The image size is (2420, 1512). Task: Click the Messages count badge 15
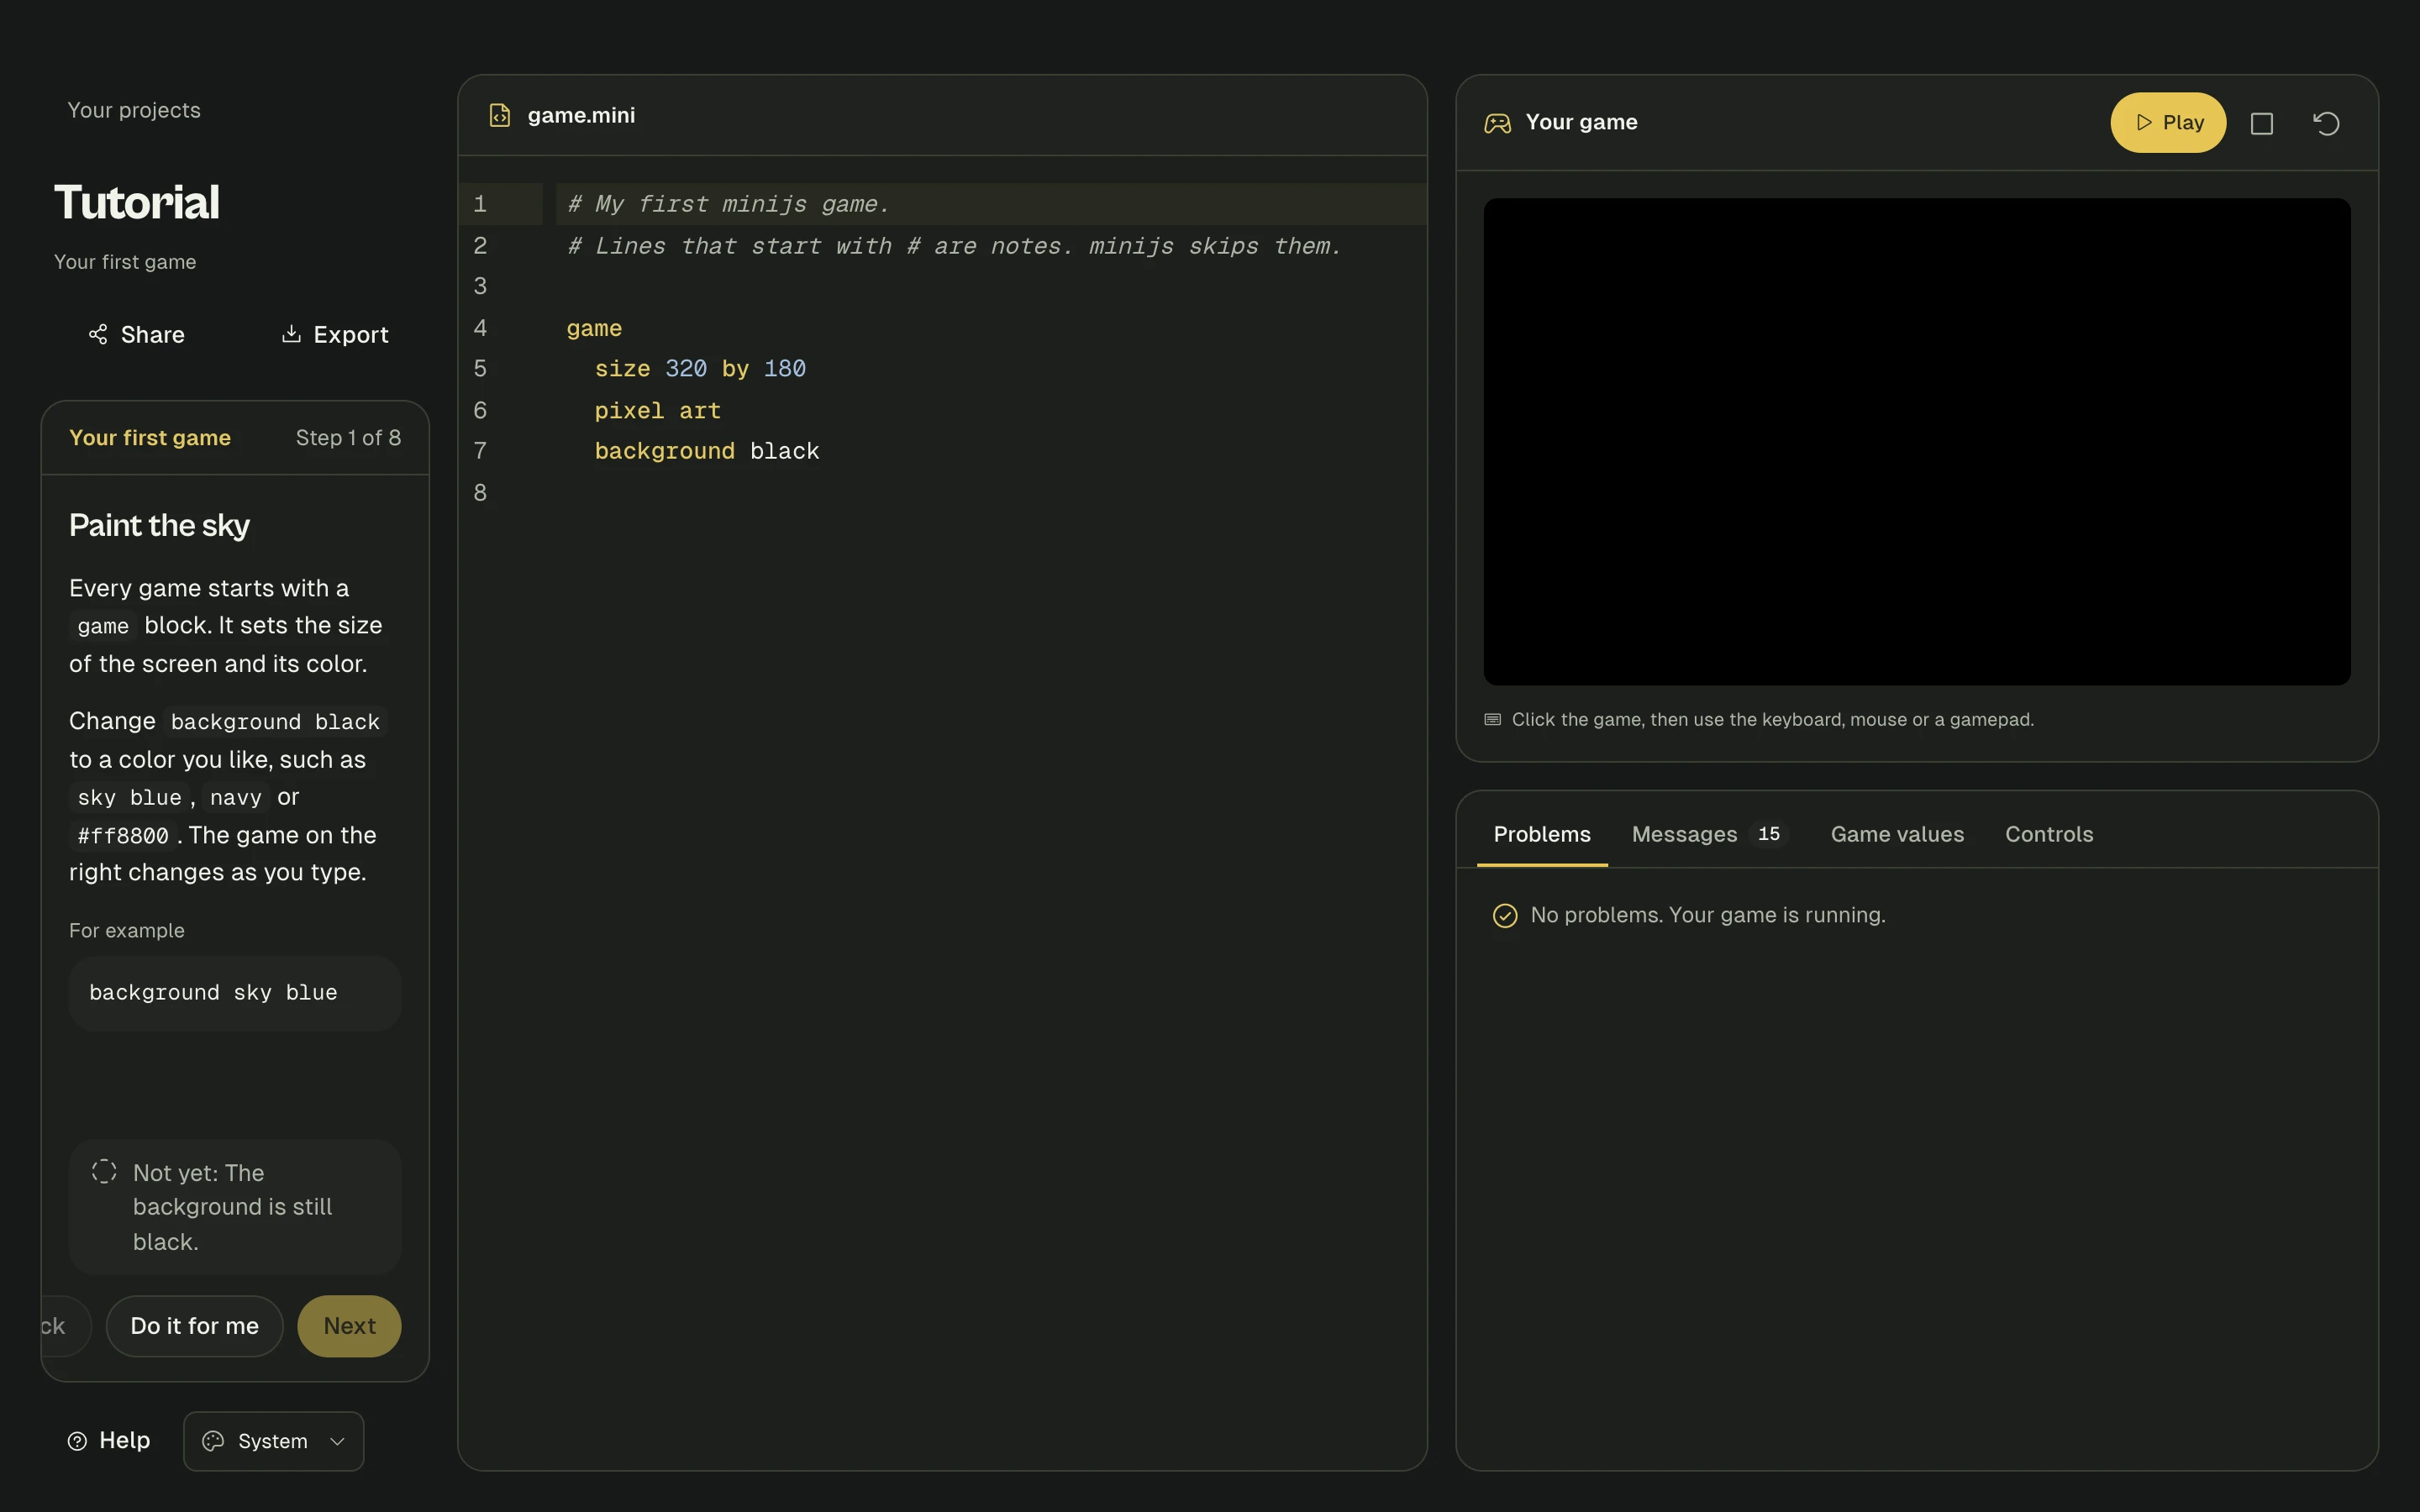pyautogui.click(x=1768, y=834)
